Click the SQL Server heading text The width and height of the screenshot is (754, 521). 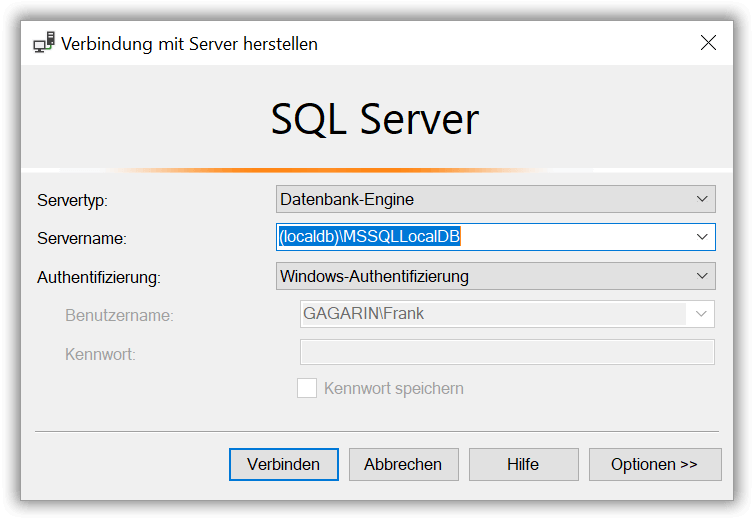pos(375,119)
